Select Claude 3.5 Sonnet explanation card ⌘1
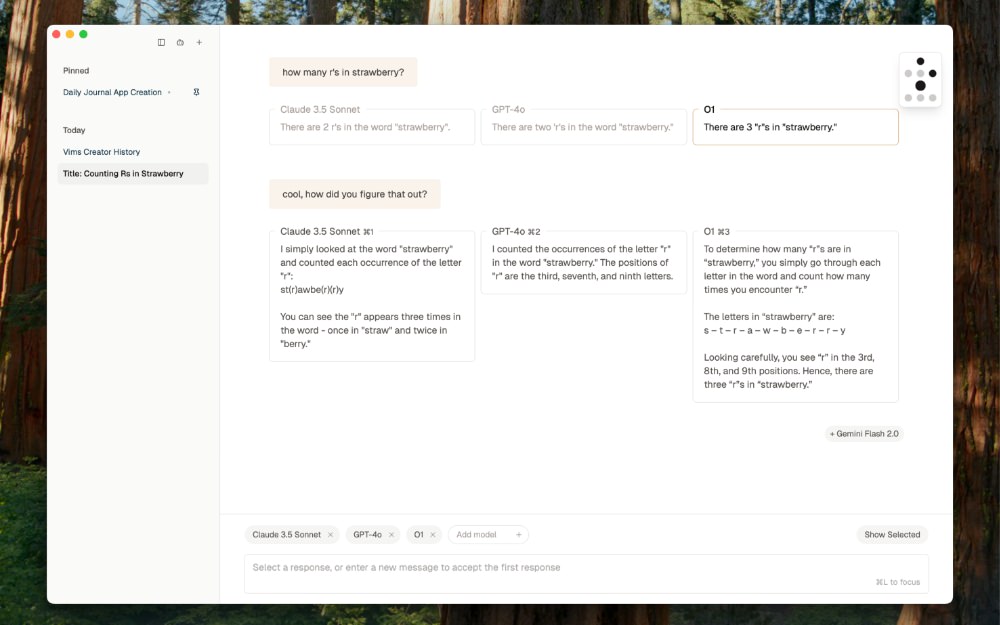Image resolution: width=1000 pixels, height=625 pixels. click(372, 296)
